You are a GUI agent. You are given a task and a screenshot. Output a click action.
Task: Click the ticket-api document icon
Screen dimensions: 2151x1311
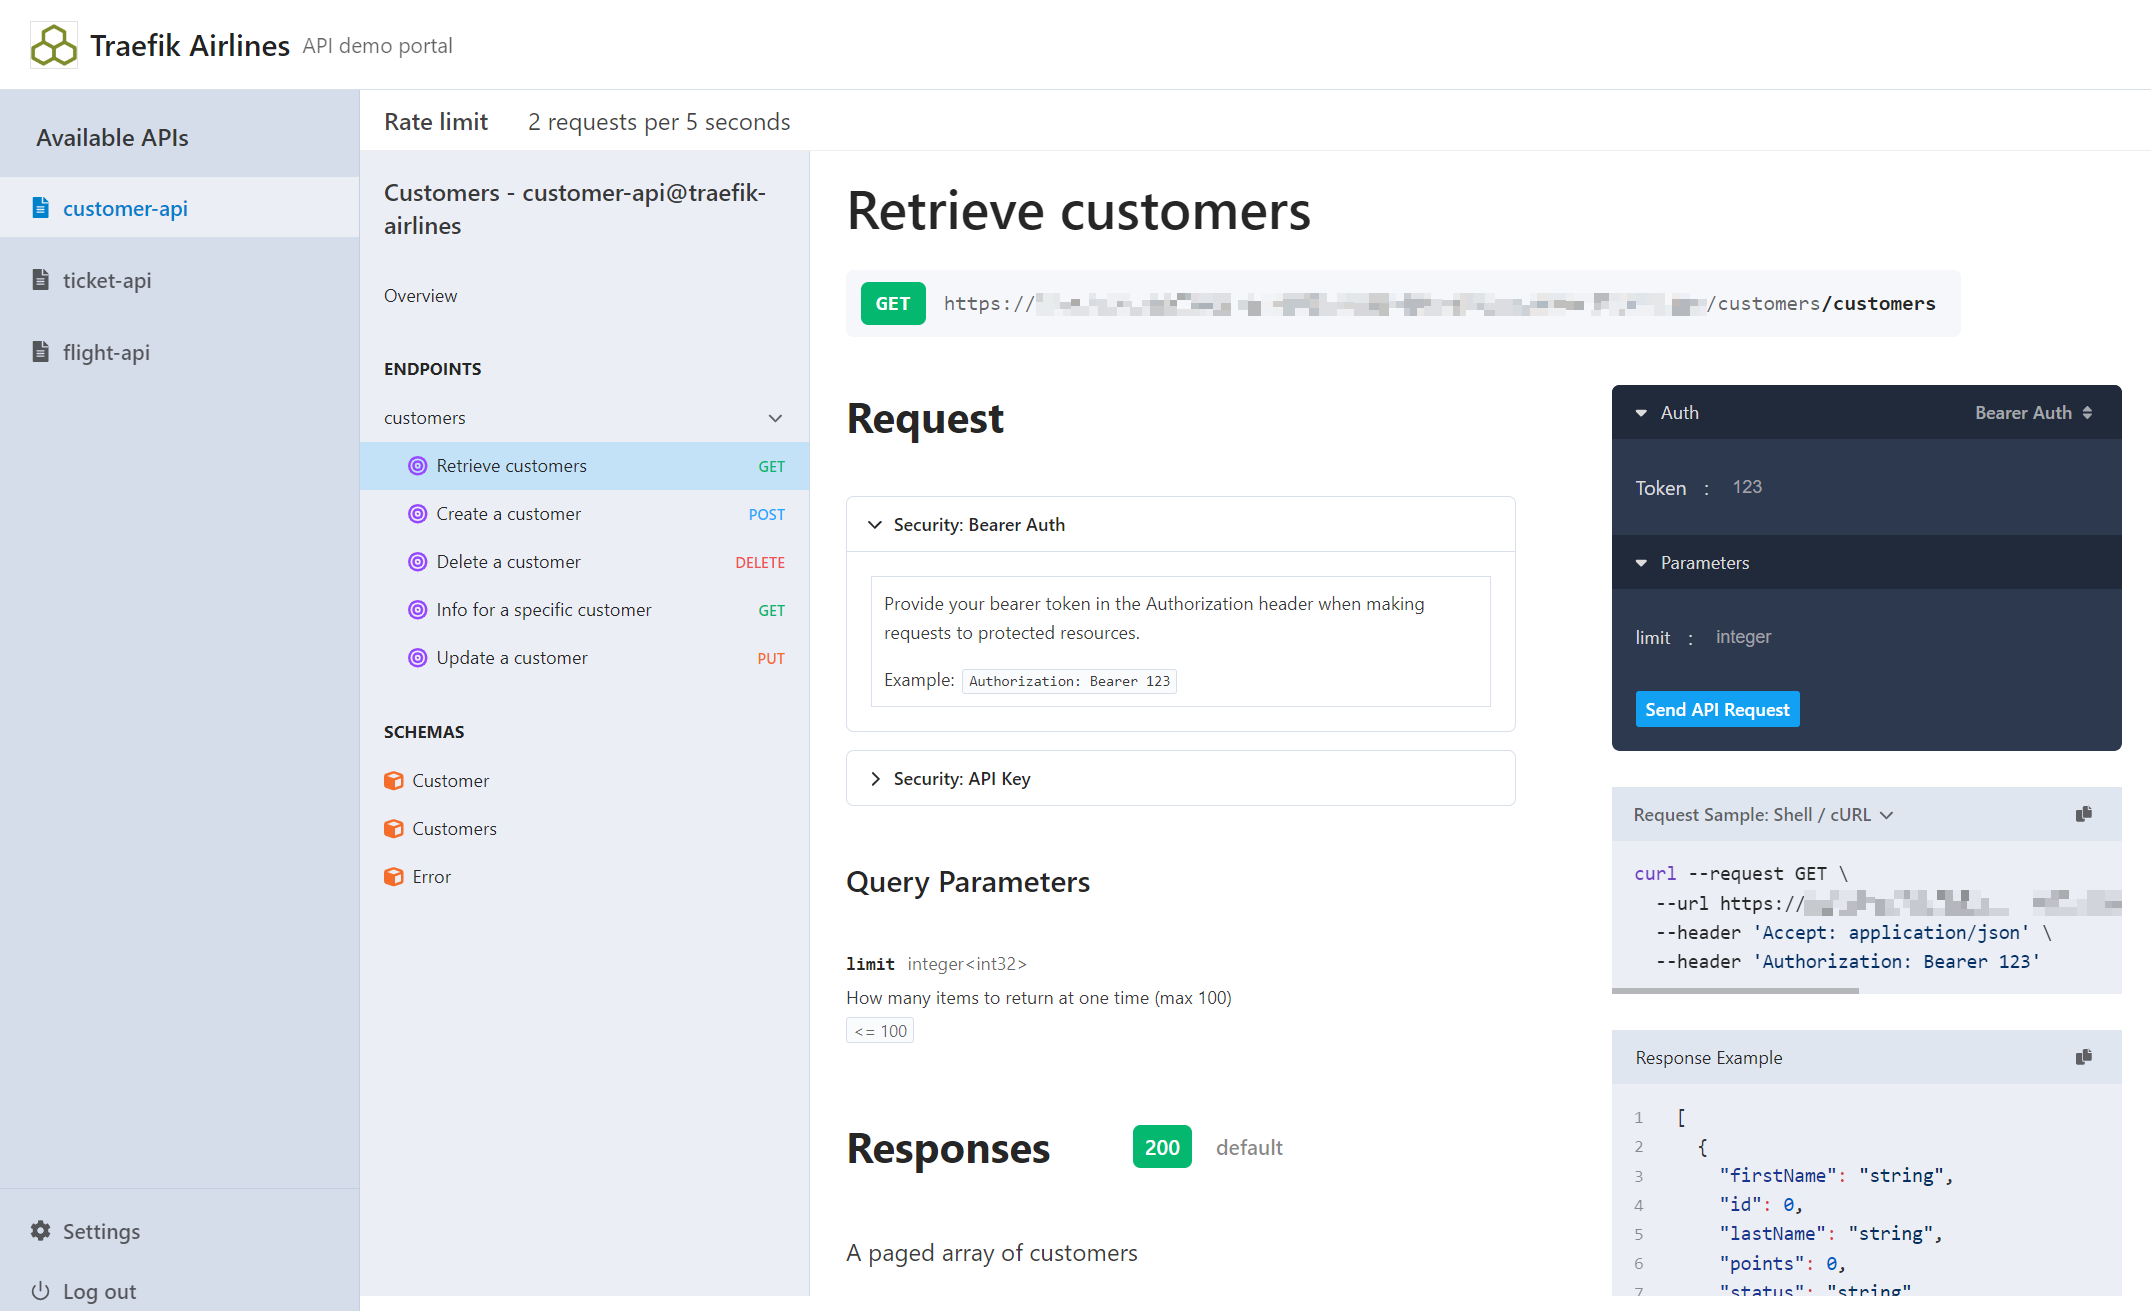pyautogui.click(x=40, y=280)
